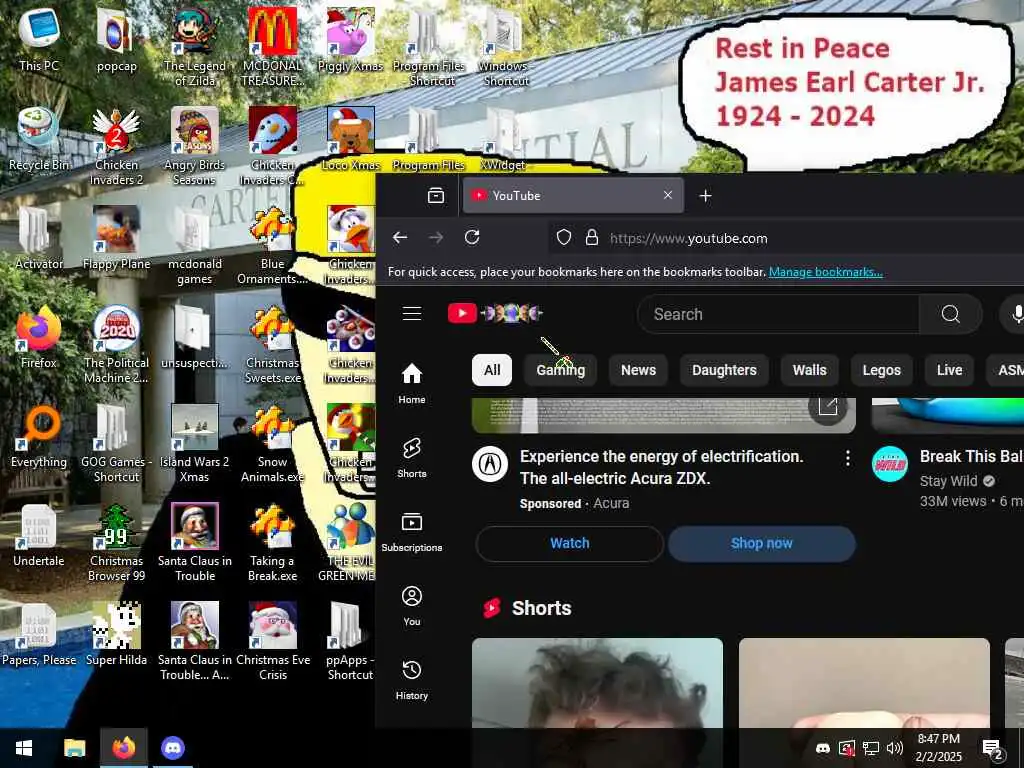The height and width of the screenshot is (768, 1024).
Task: Open Shorts in the sidebar
Action: tap(411, 457)
